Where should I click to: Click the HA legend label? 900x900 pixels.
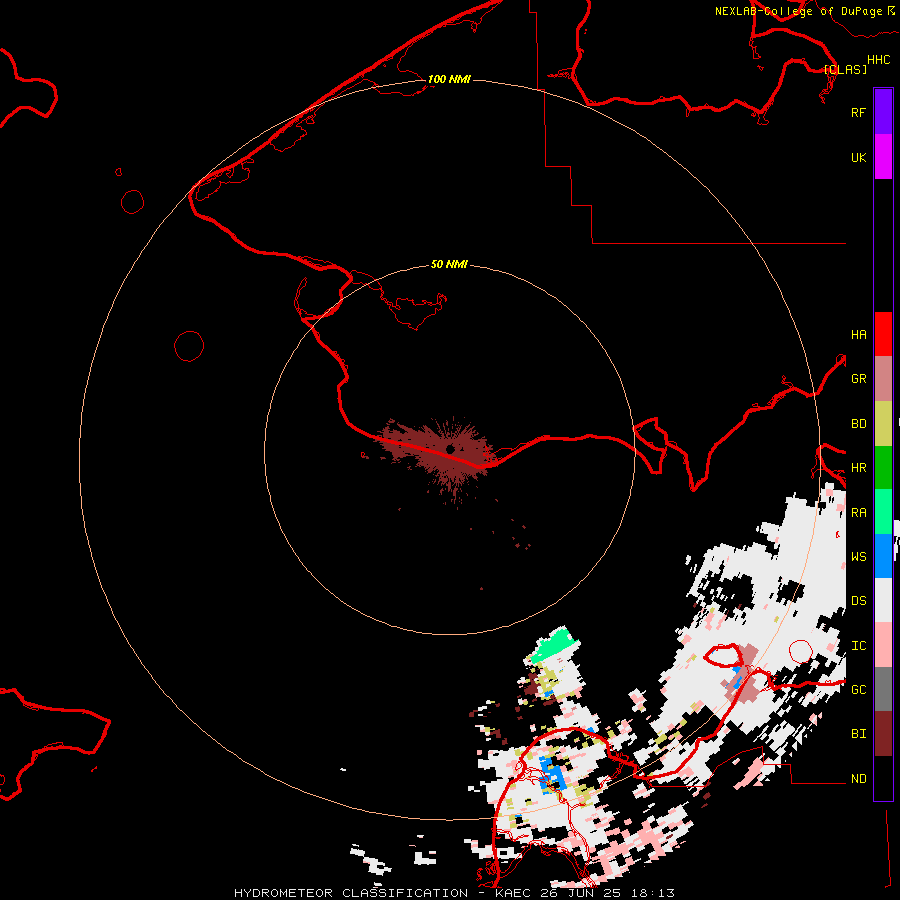[858, 335]
